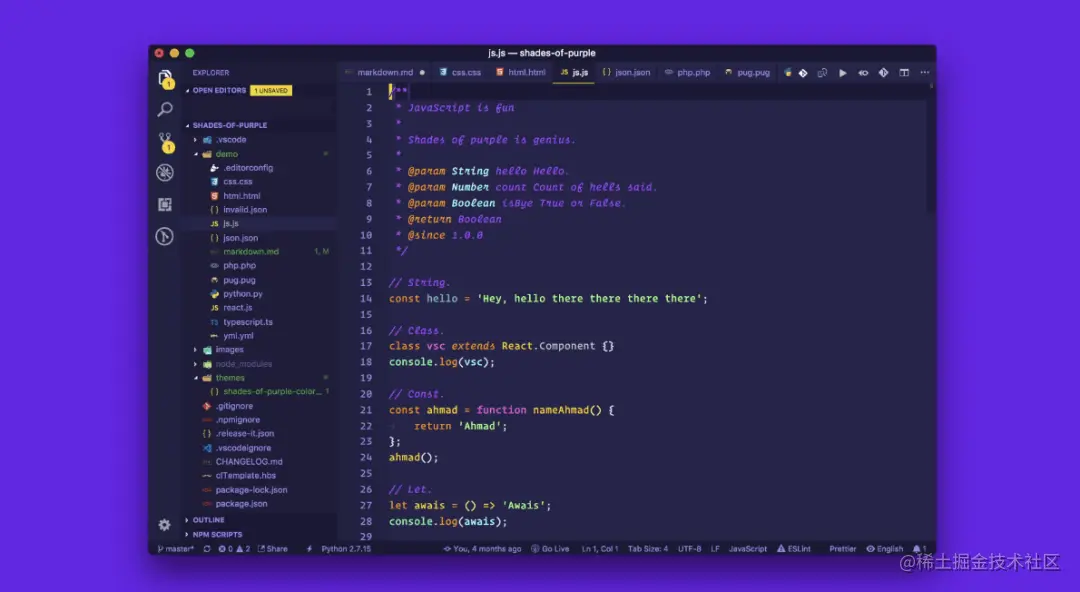Image resolution: width=1080 pixels, height=592 pixels.
Task: Change language mode from JavaScript
Action: [747, 549]
